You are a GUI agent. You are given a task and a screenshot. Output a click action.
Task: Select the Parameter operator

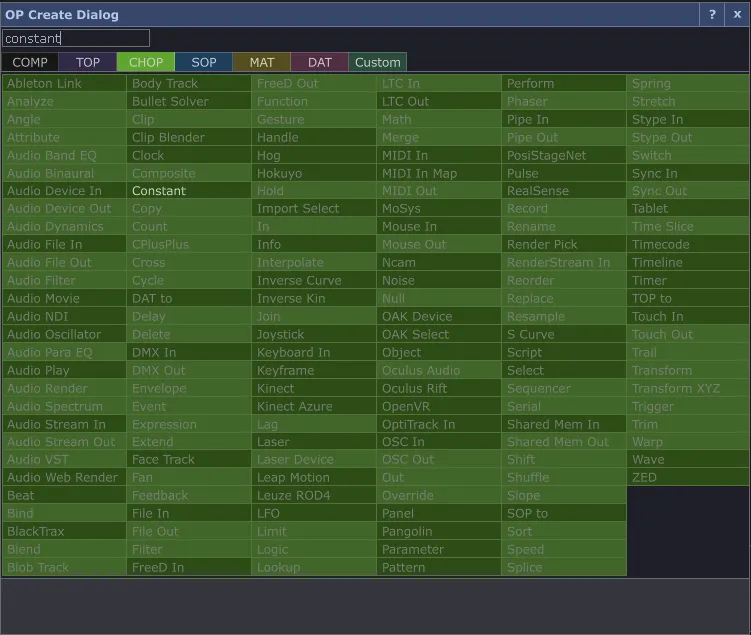pyautogui.click(x=439, y=549)
